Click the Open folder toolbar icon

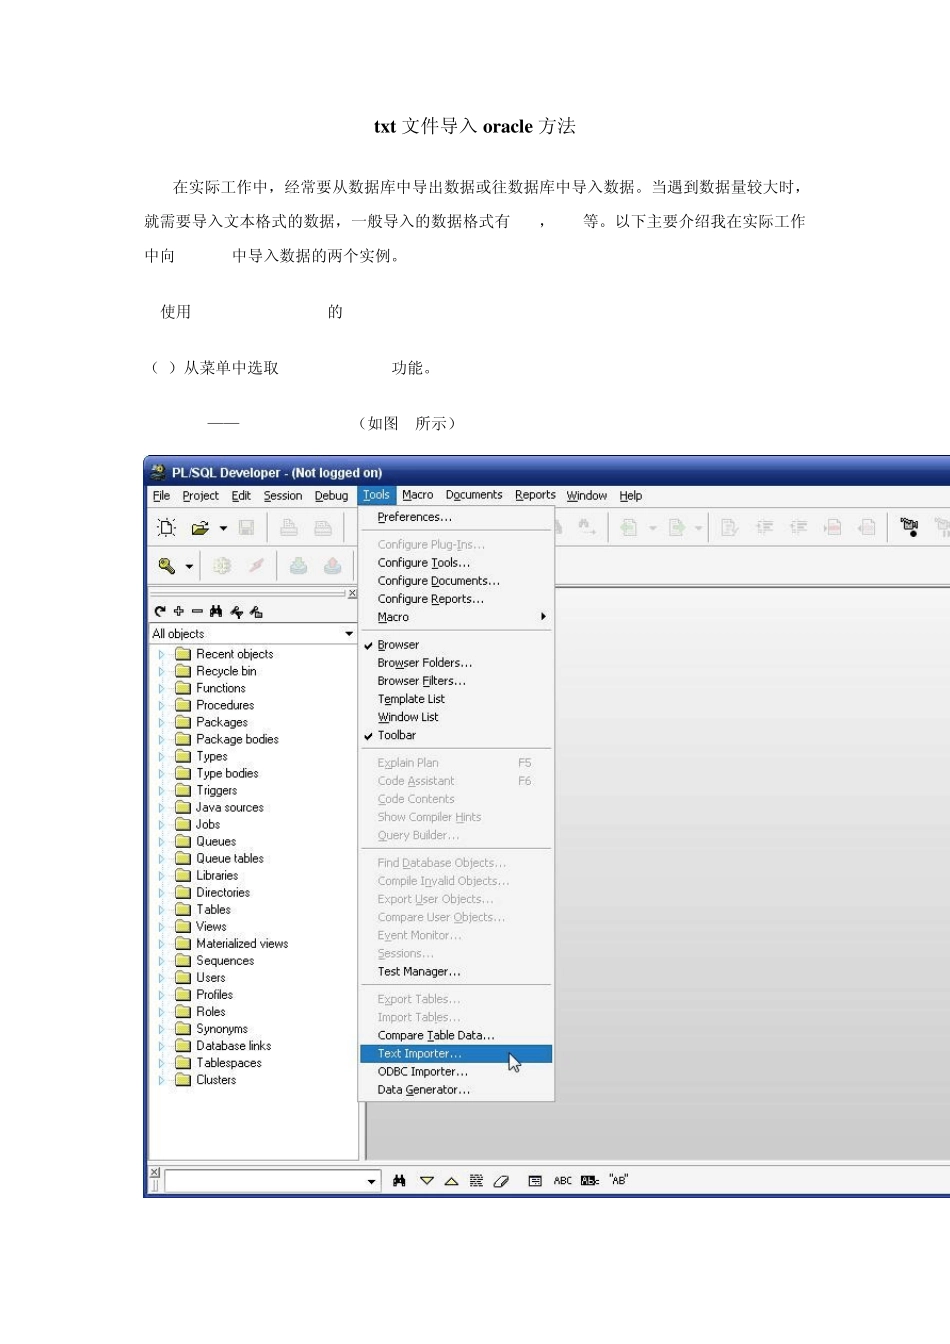[200, 527]
